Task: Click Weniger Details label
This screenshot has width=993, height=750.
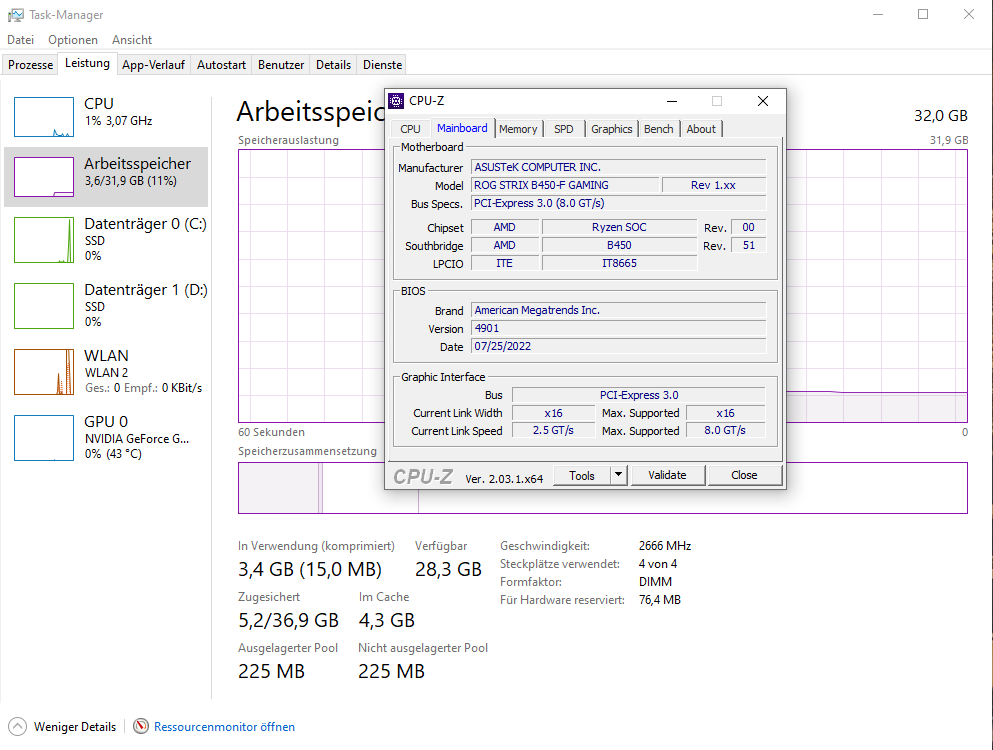Action: click(75, 727)
